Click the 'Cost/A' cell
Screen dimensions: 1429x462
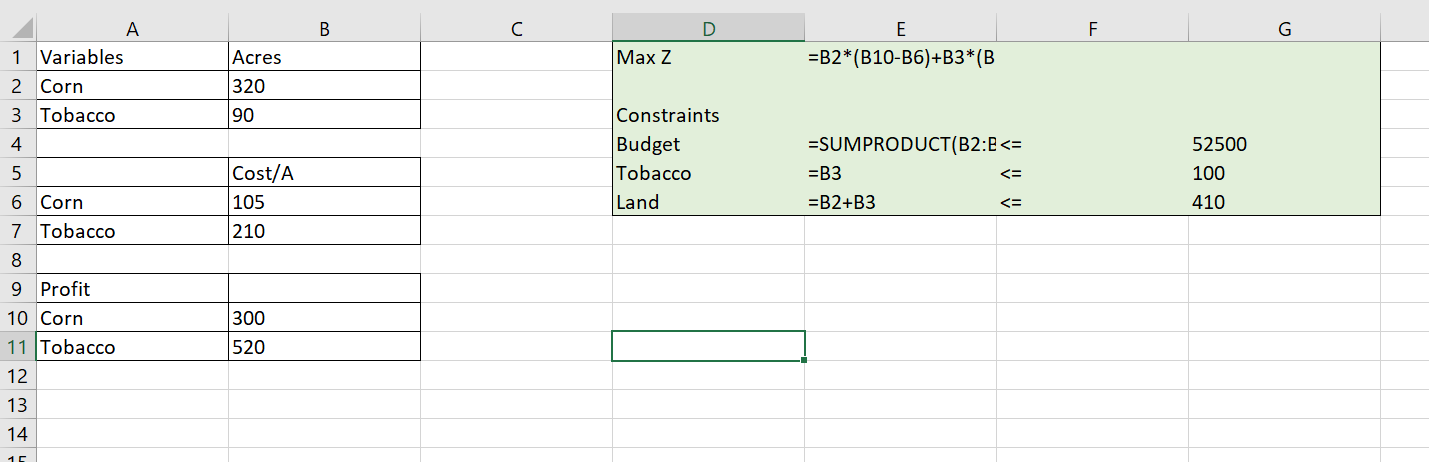324,173
